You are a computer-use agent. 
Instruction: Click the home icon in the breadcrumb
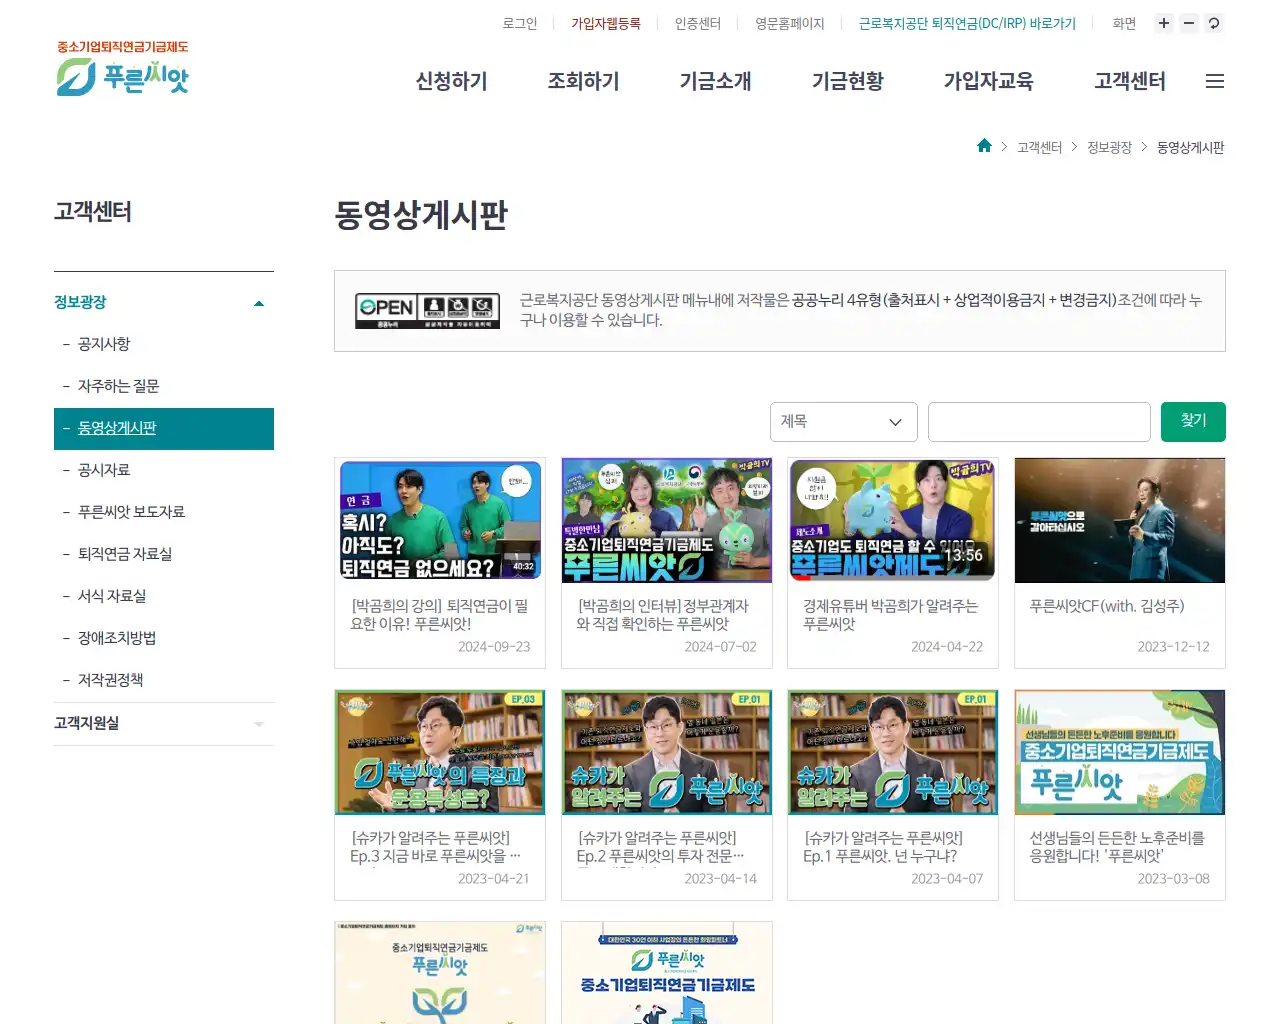984,146
